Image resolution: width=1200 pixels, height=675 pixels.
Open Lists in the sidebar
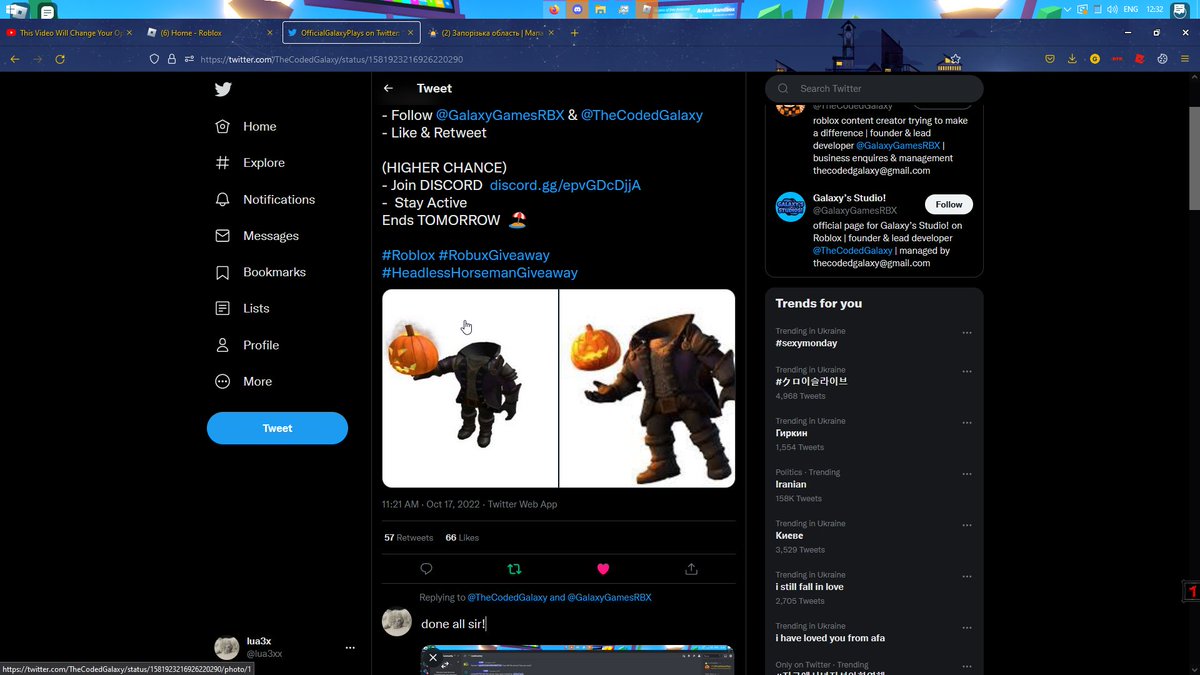[242, 308]
